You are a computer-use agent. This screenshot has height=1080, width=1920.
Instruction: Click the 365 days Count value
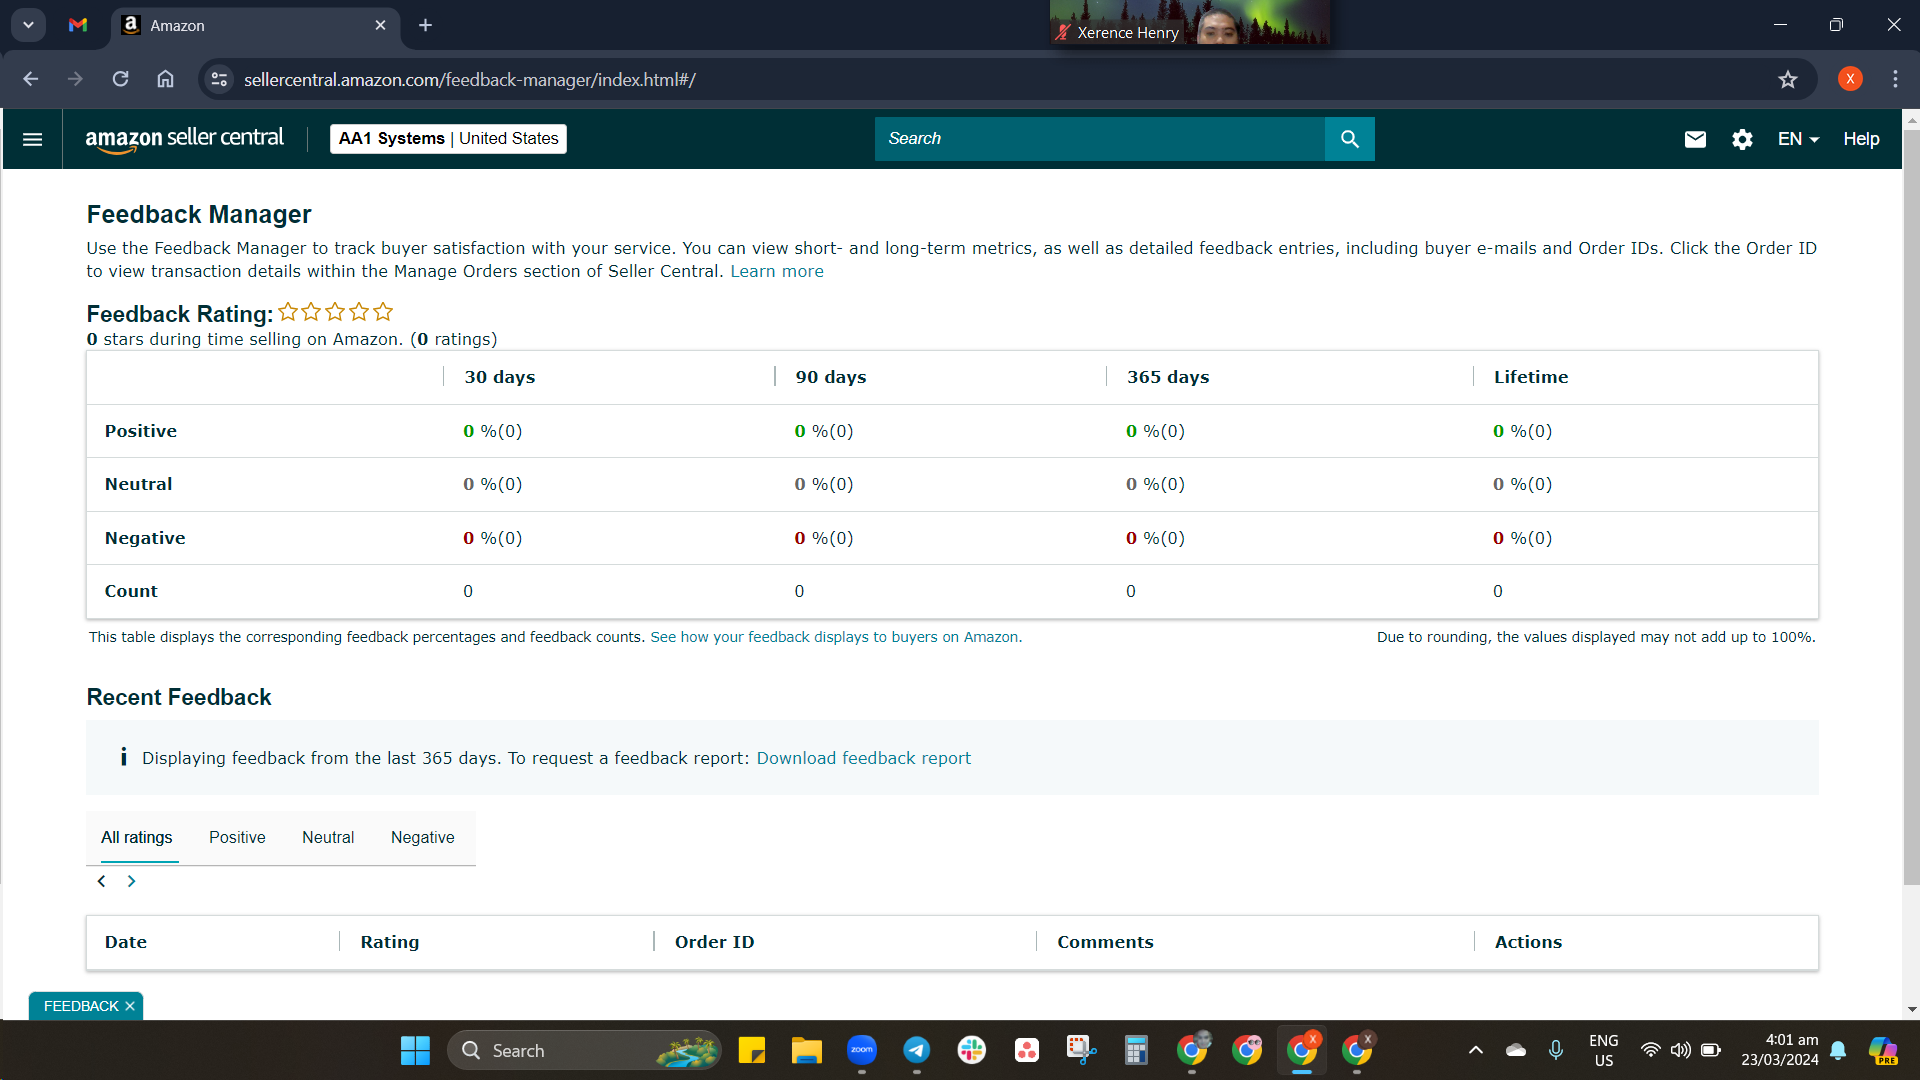coord(1131,591)
